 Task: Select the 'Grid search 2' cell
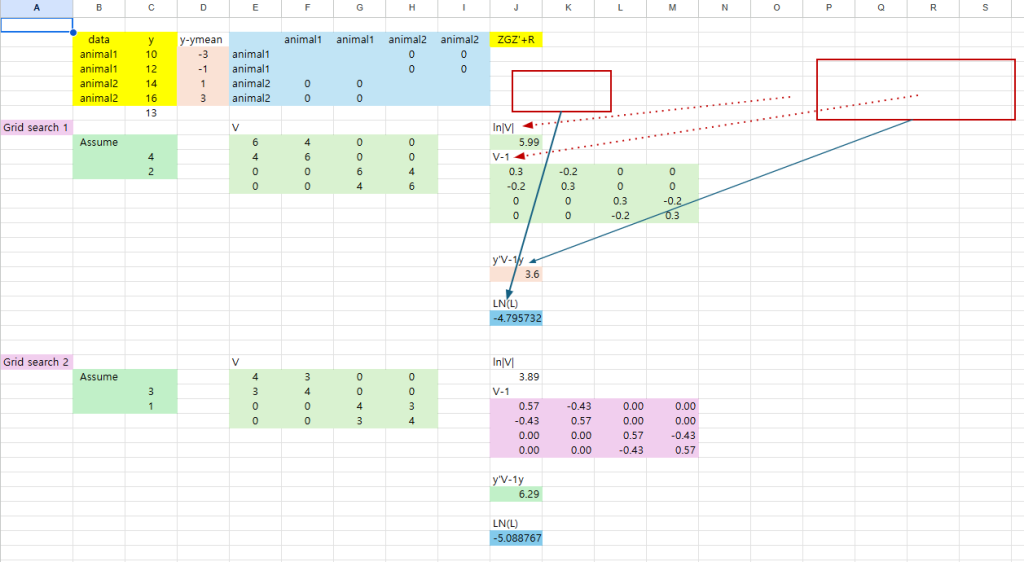click(x=37, y=362)
